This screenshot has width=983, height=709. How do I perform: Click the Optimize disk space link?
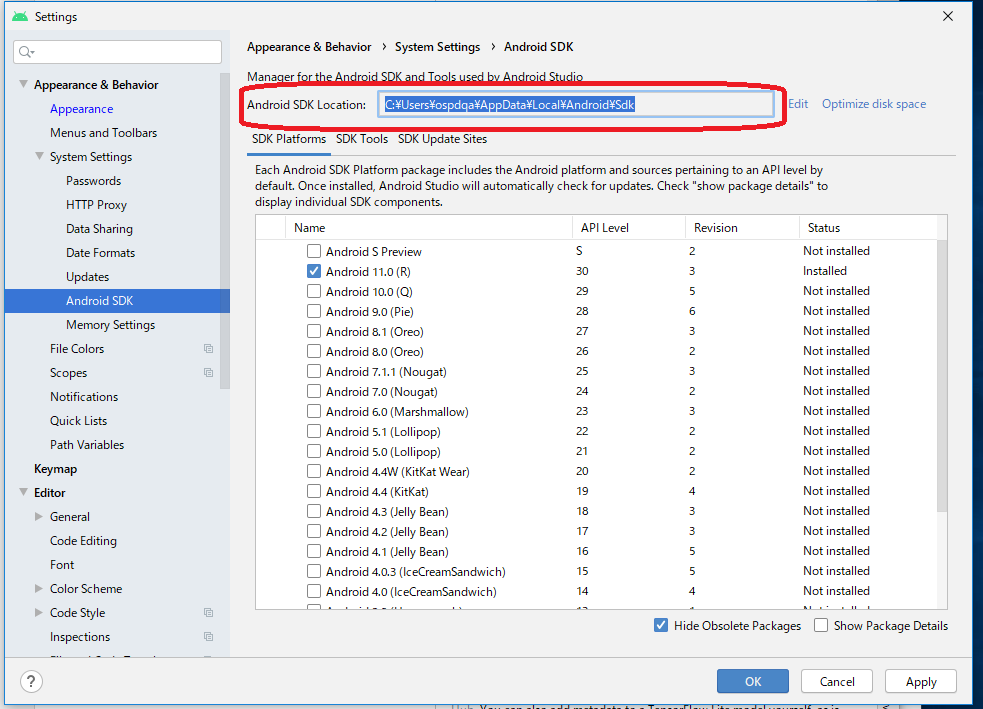click(874, 104)
